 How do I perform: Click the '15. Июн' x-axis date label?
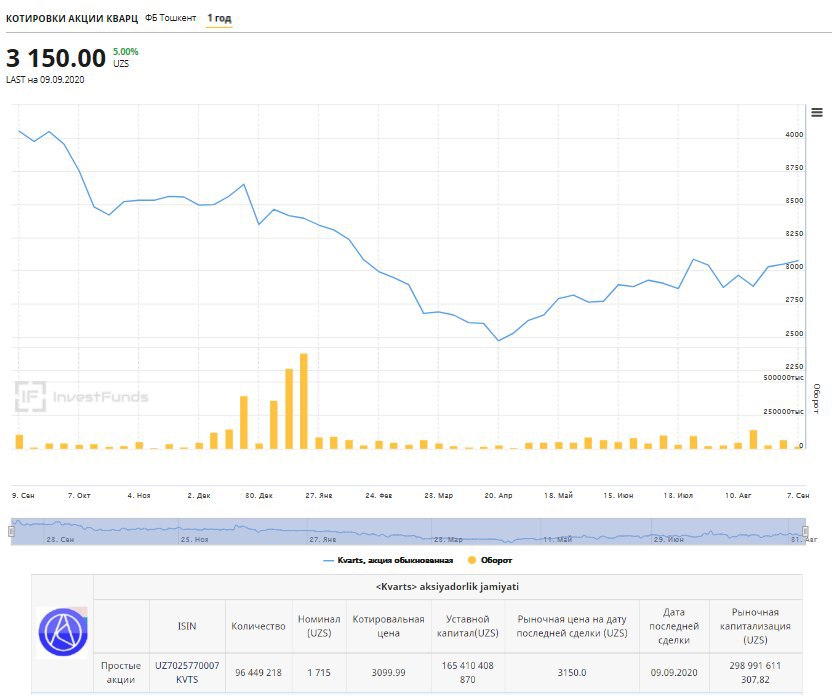[x=618, y=495]
